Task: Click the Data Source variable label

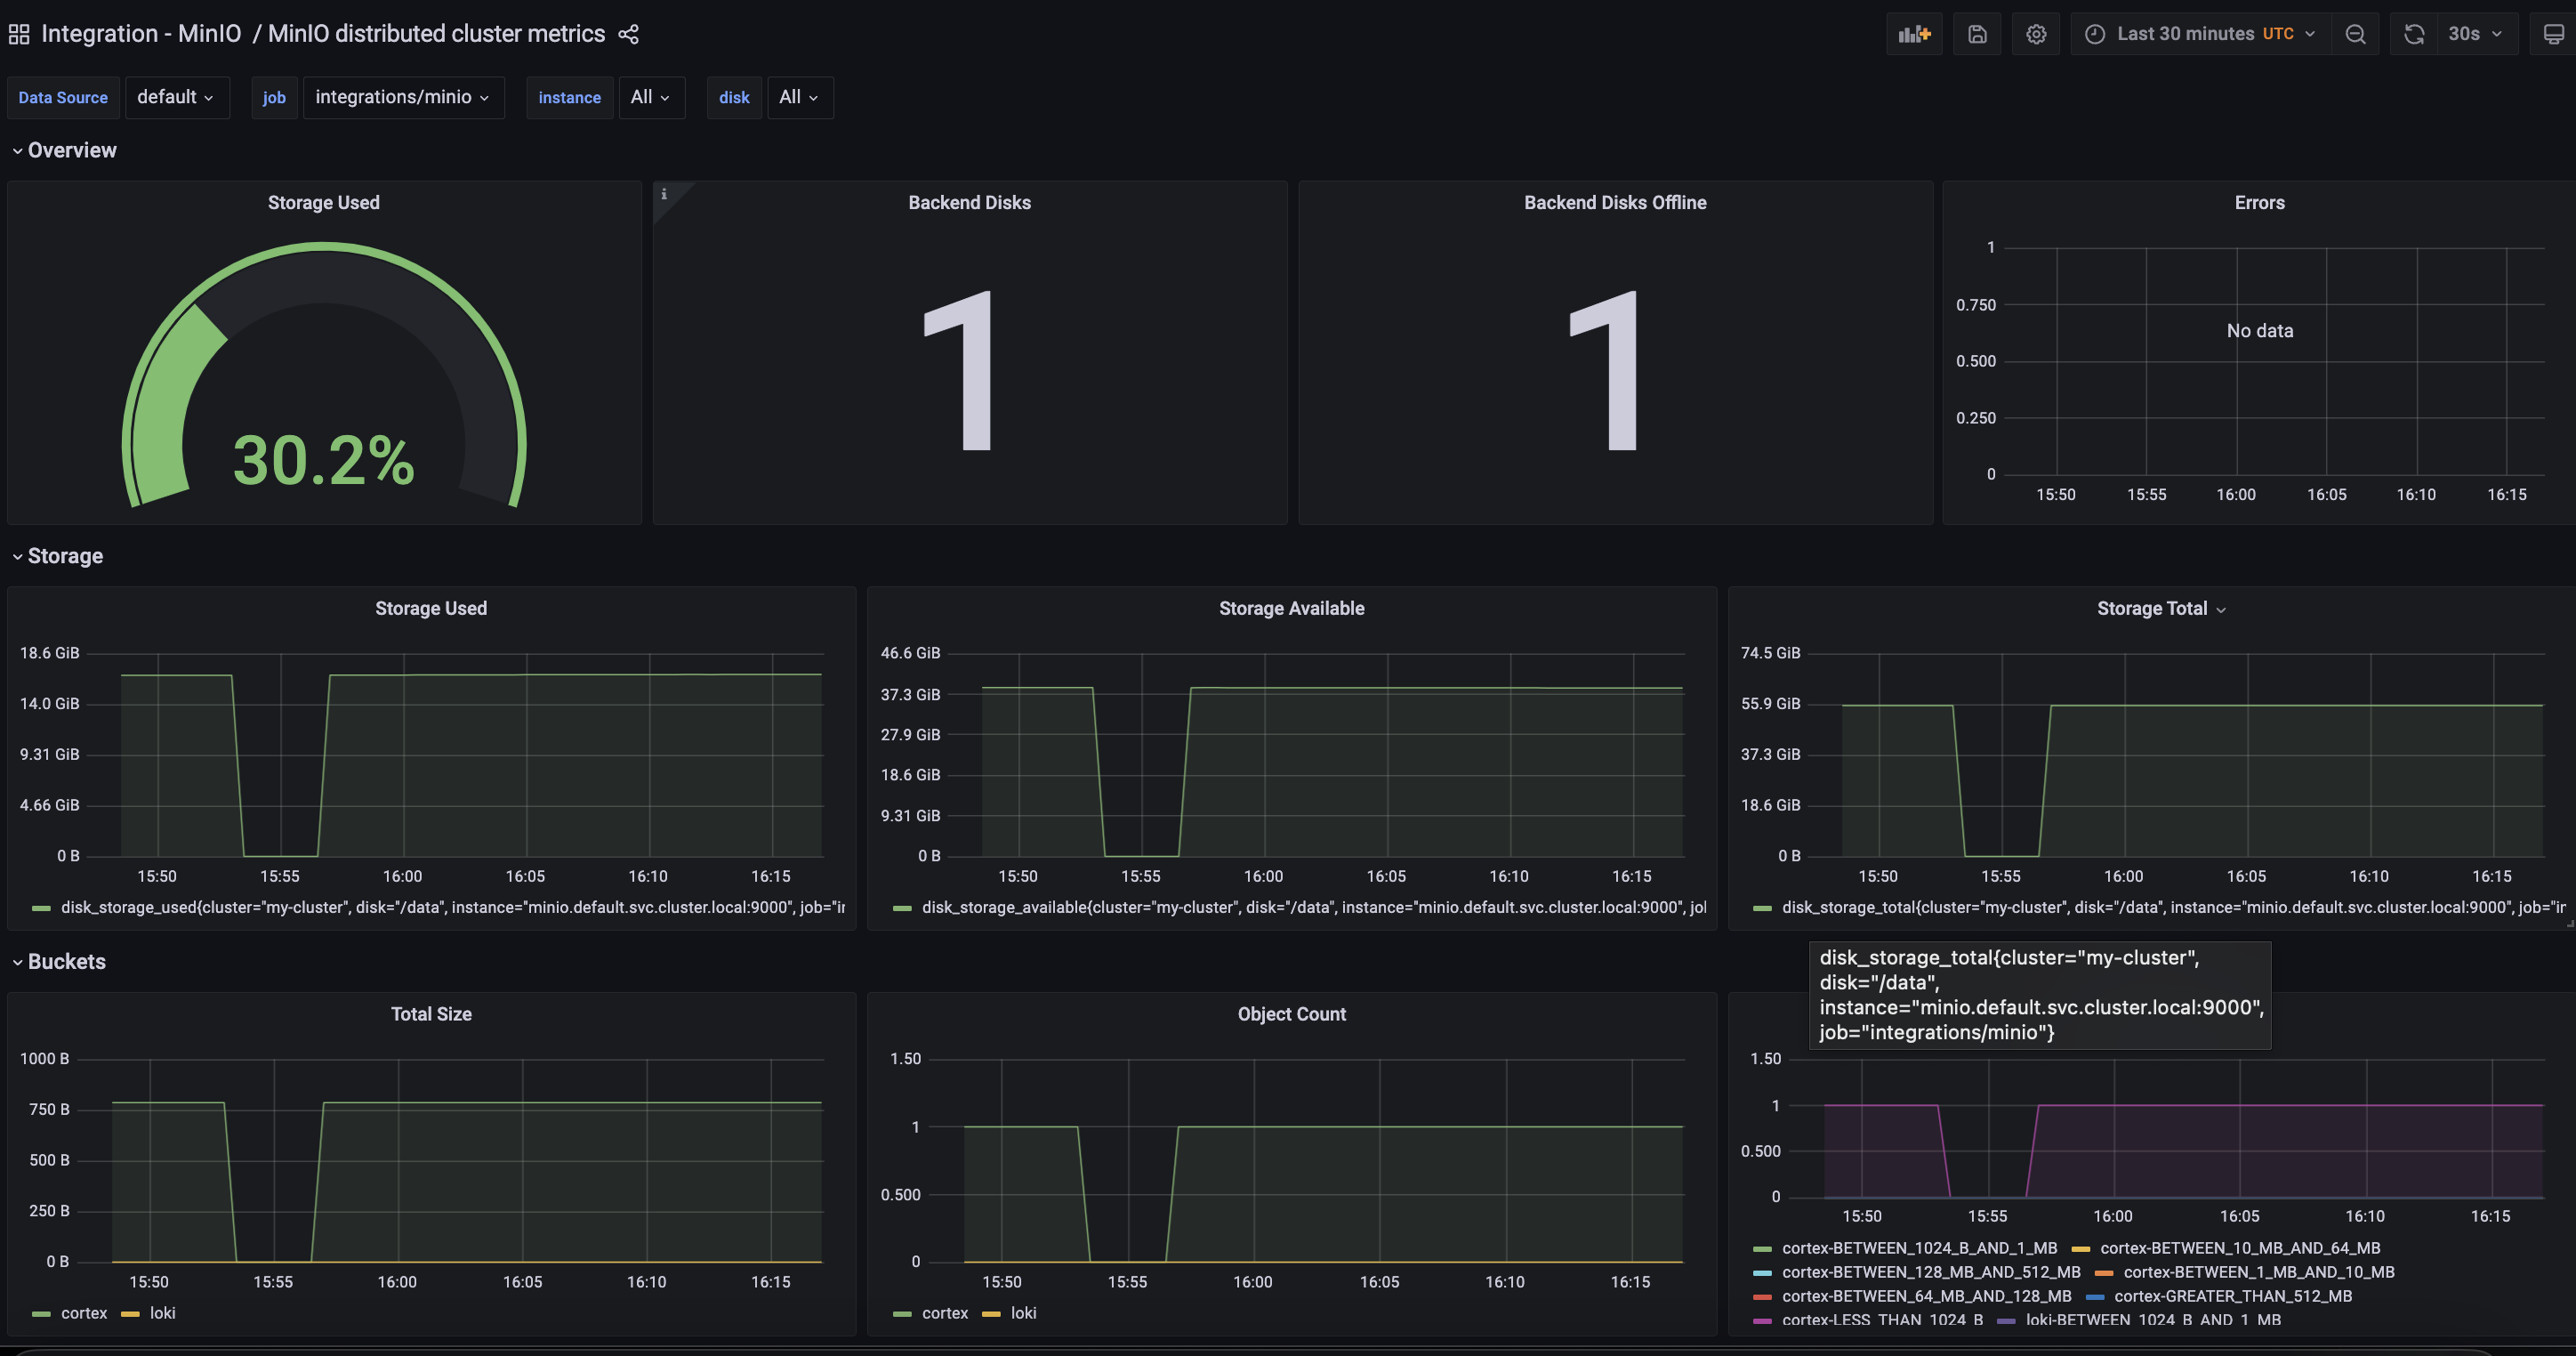Action: coord(63,97)
